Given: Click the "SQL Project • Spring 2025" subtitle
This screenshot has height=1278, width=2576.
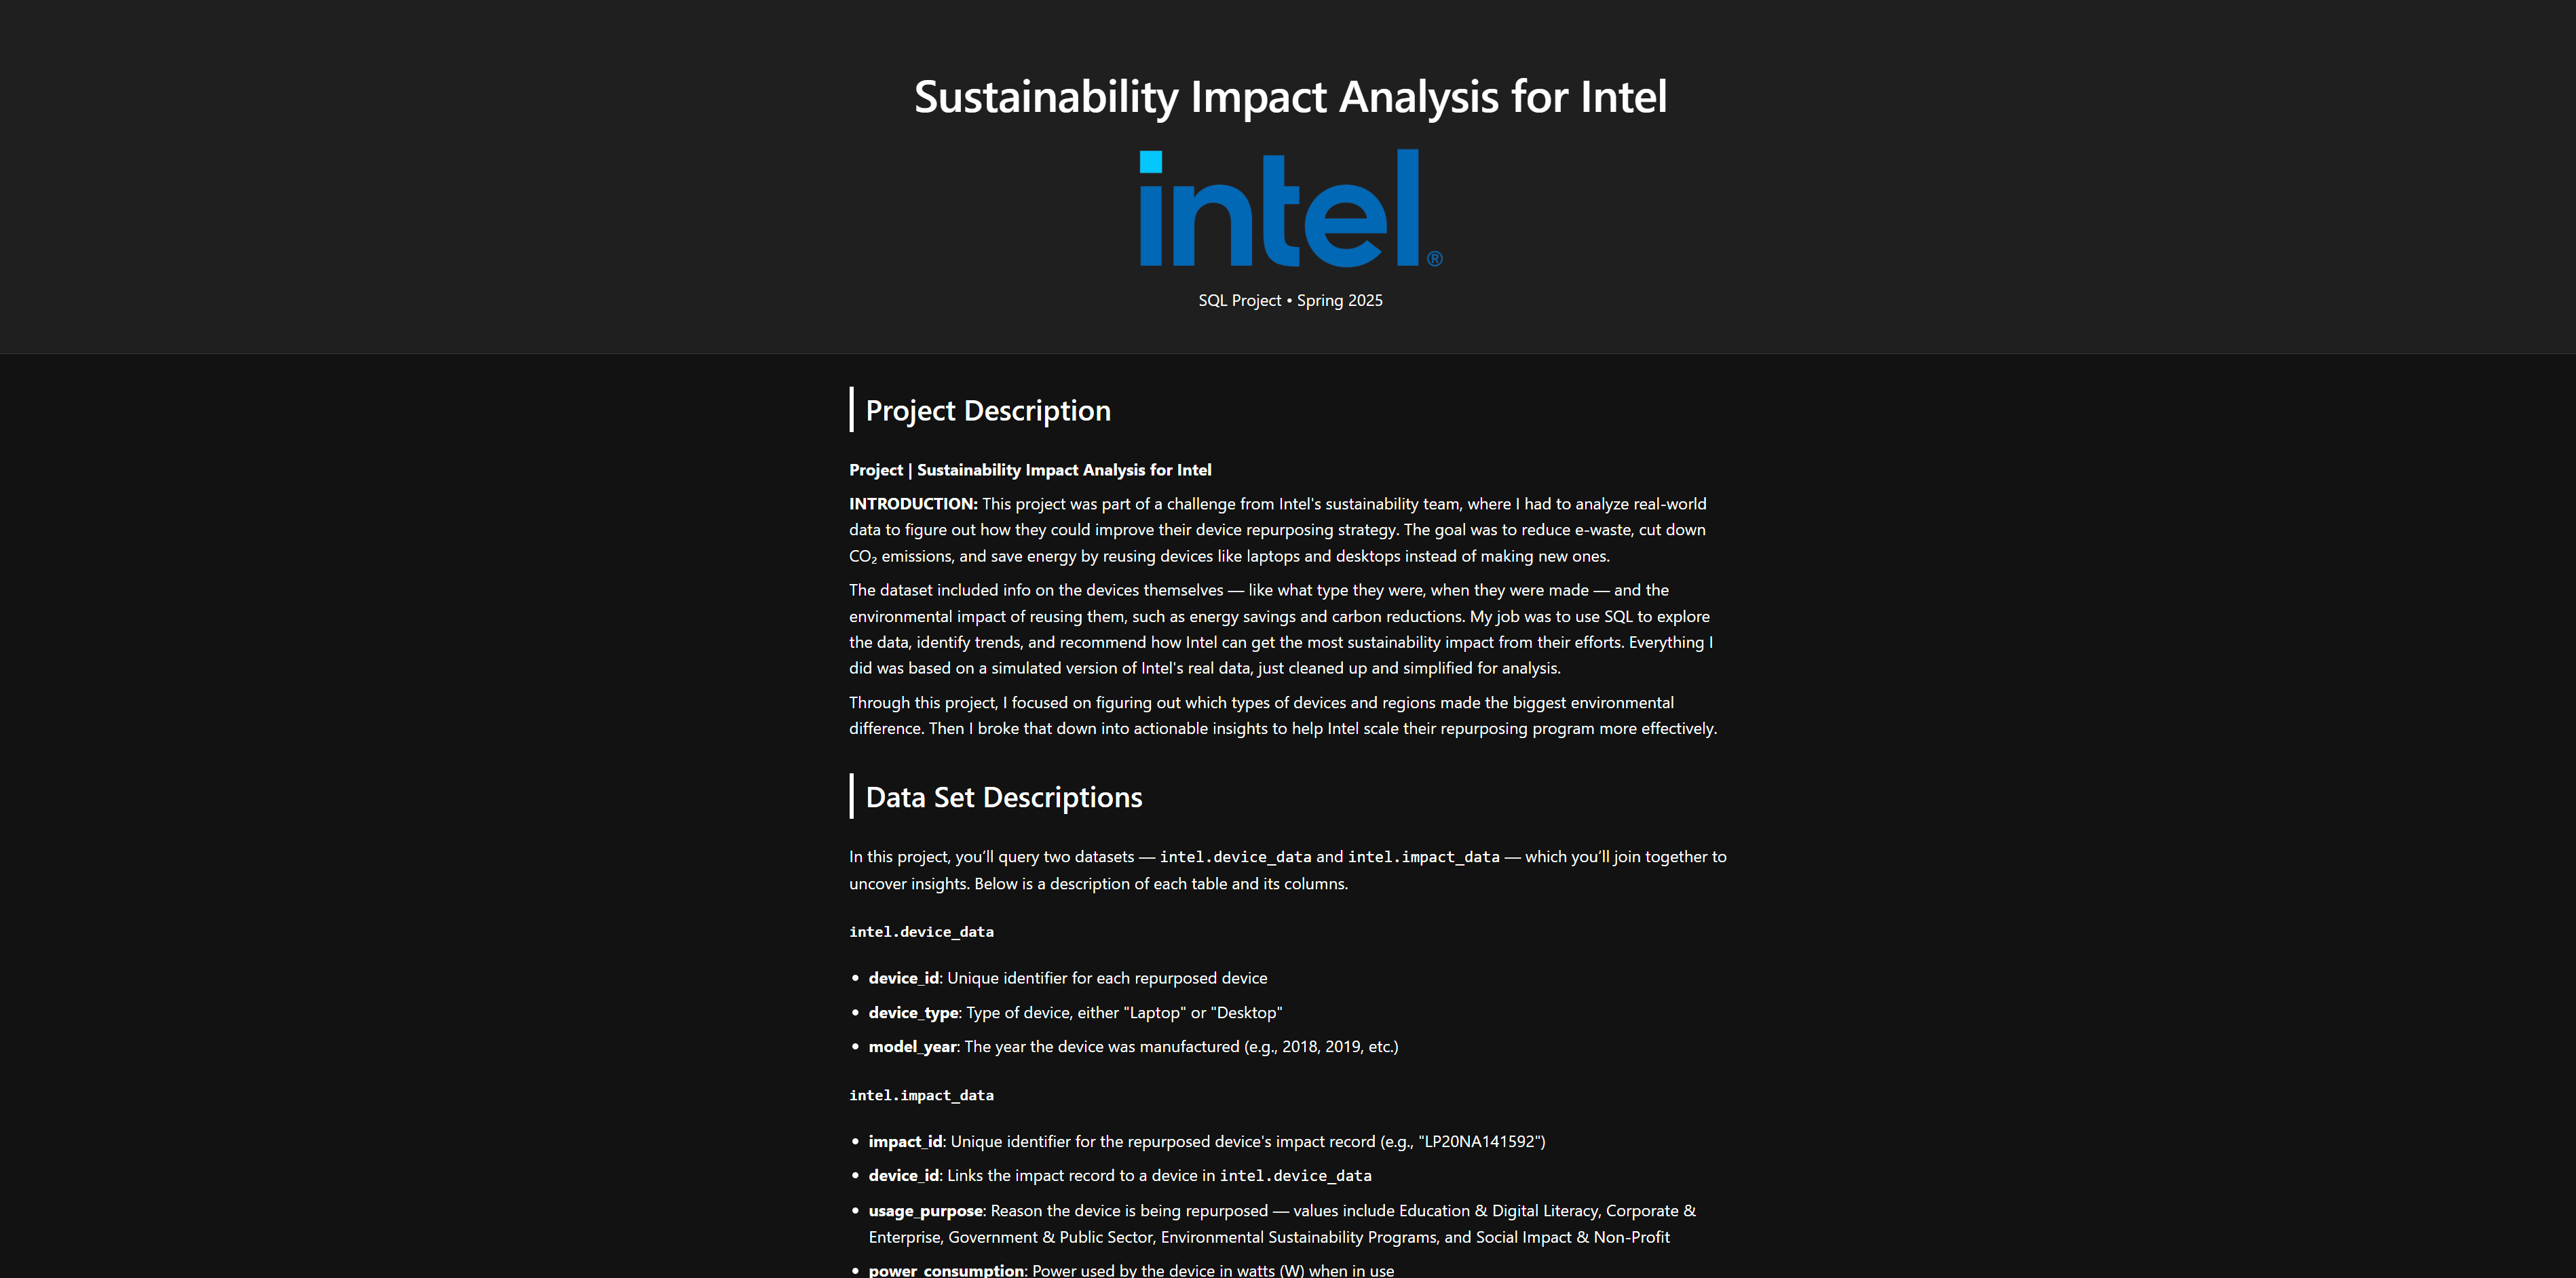Looking at the screenshot, I should pos(1290,300).
